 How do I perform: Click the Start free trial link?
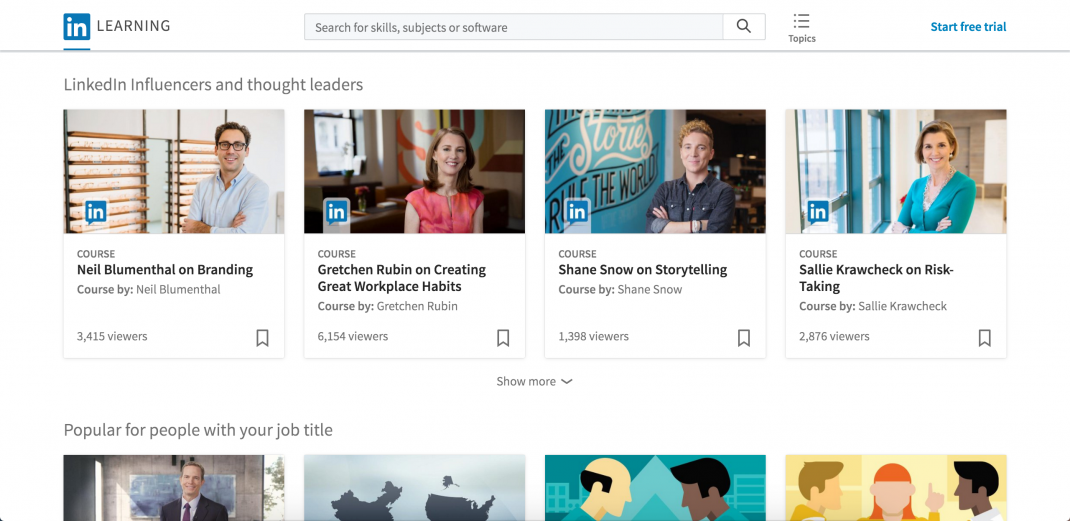click(x=968, y=27)
